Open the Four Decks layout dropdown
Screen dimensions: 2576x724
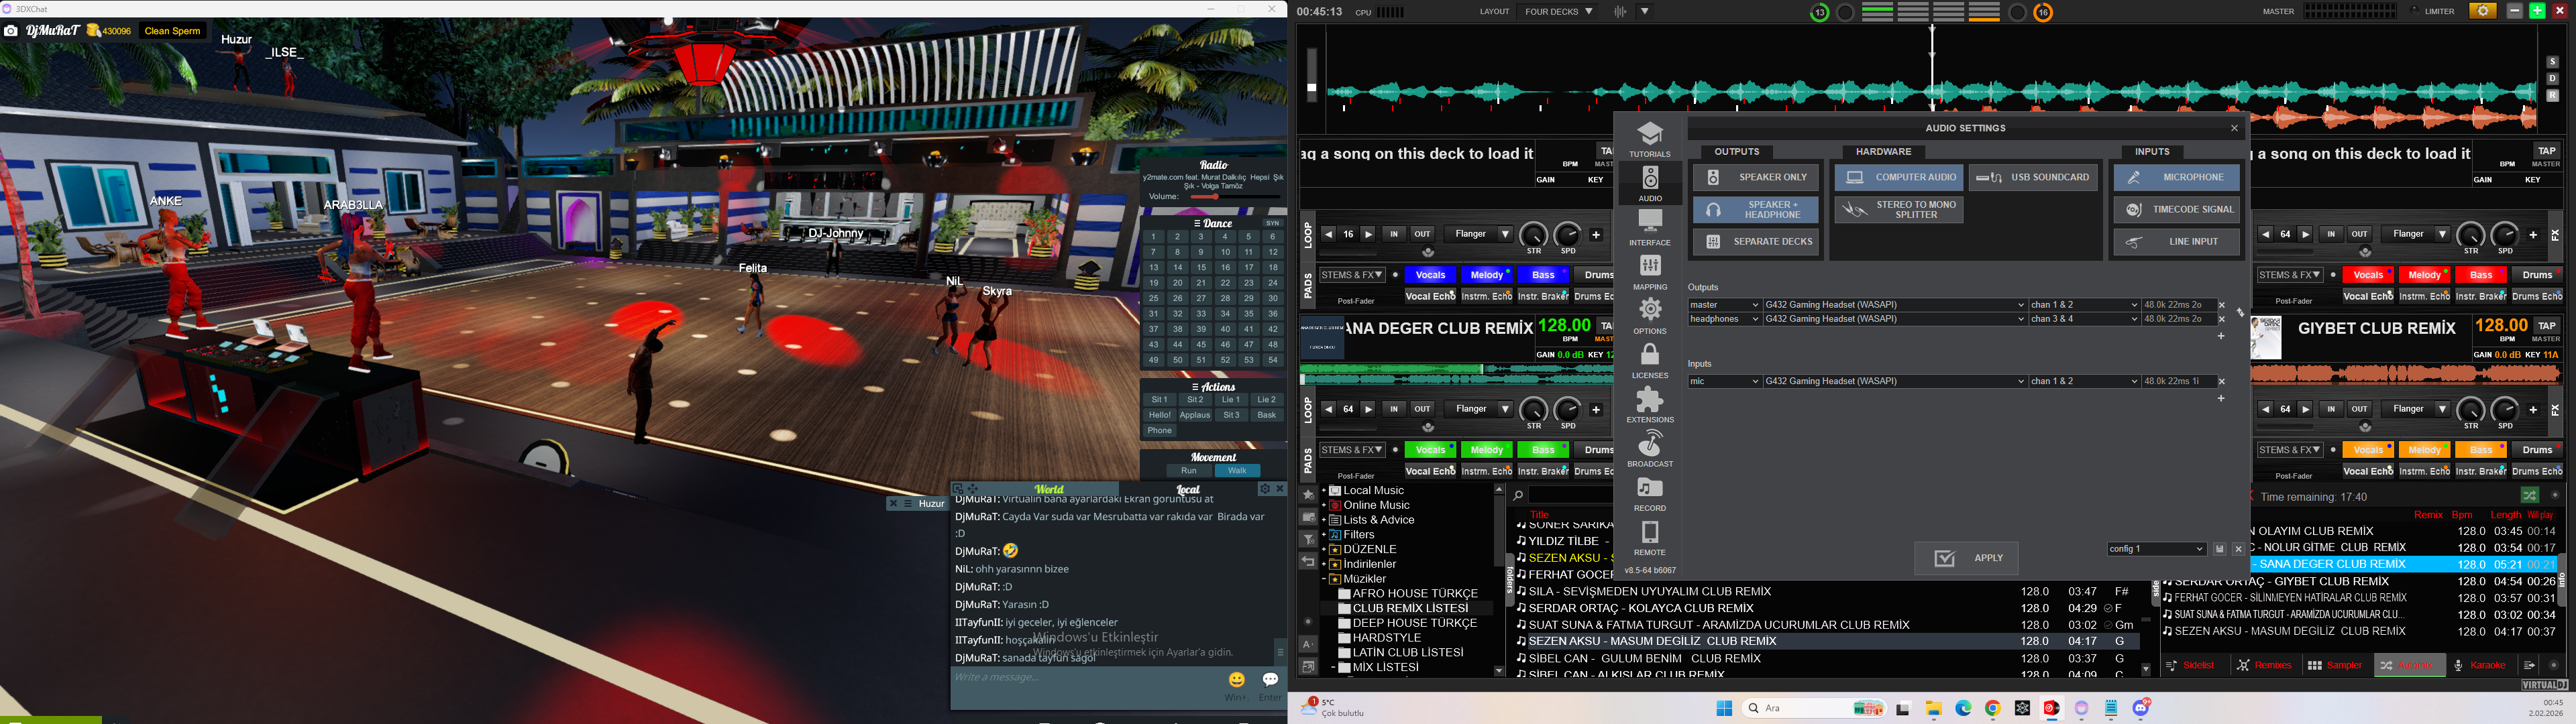point(1559,12)
